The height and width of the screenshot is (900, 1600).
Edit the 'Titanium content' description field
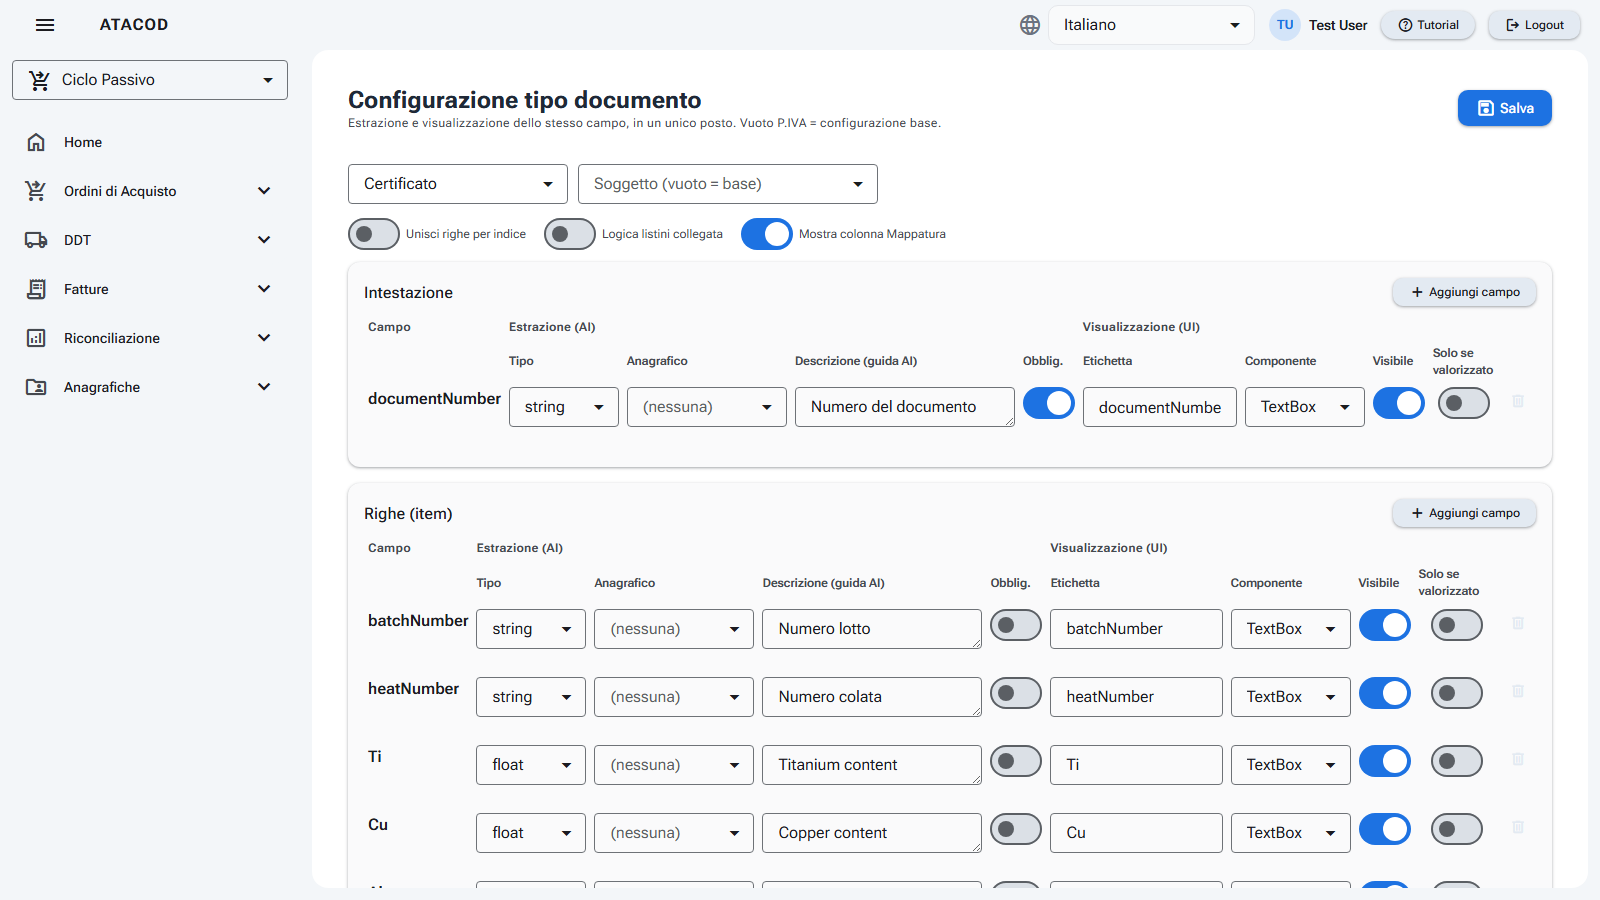pyautogui.click(x=872, y=765)
